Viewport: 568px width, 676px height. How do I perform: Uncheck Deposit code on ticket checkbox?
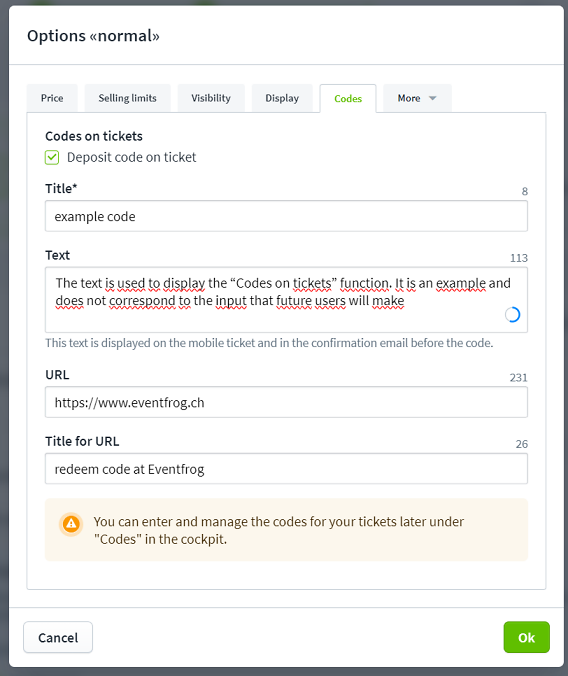[52, 157]
